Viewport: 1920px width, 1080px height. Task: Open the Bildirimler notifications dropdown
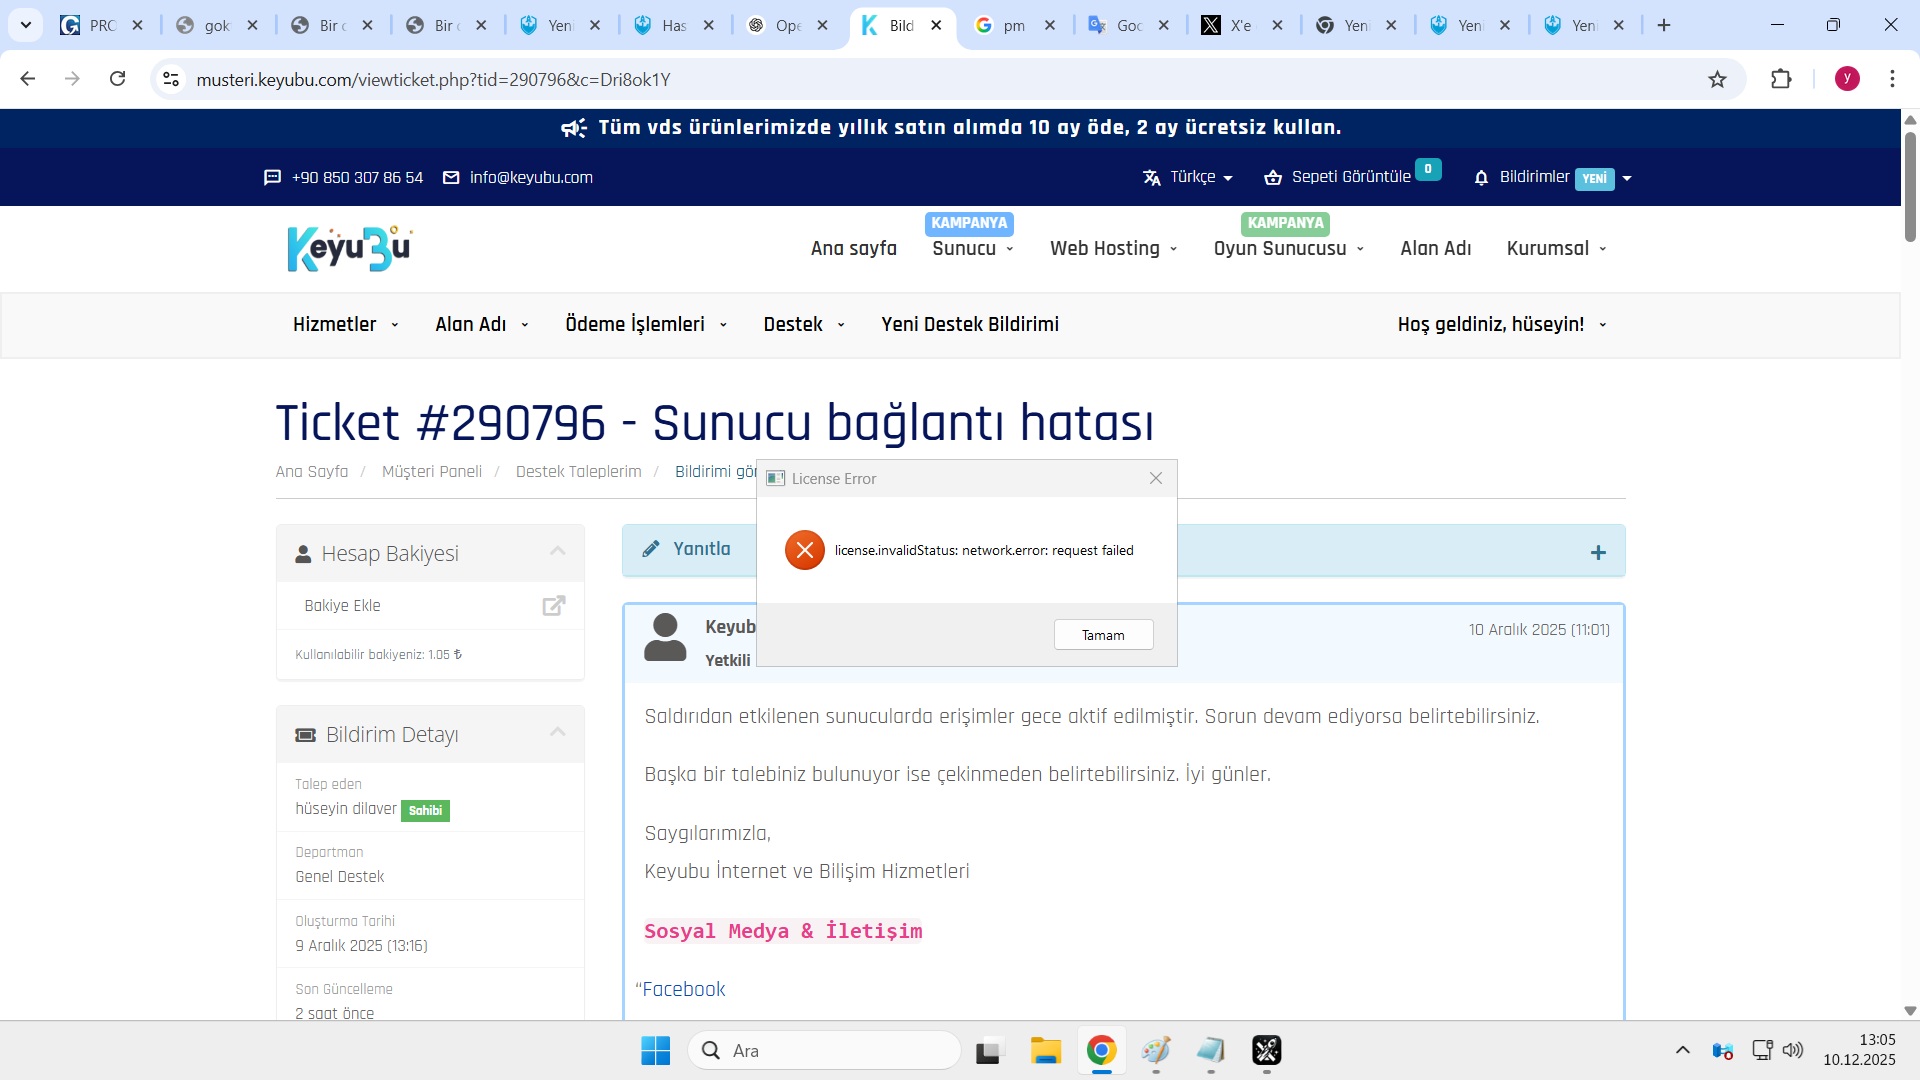(x=1552, y=177)
